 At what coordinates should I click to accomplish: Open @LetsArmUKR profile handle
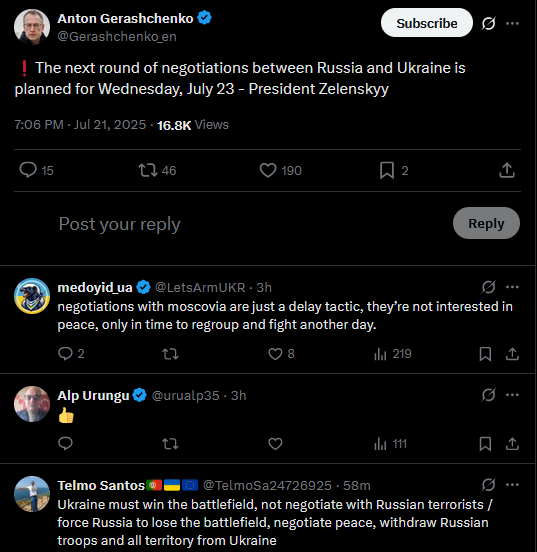click(x=200, y=288)
